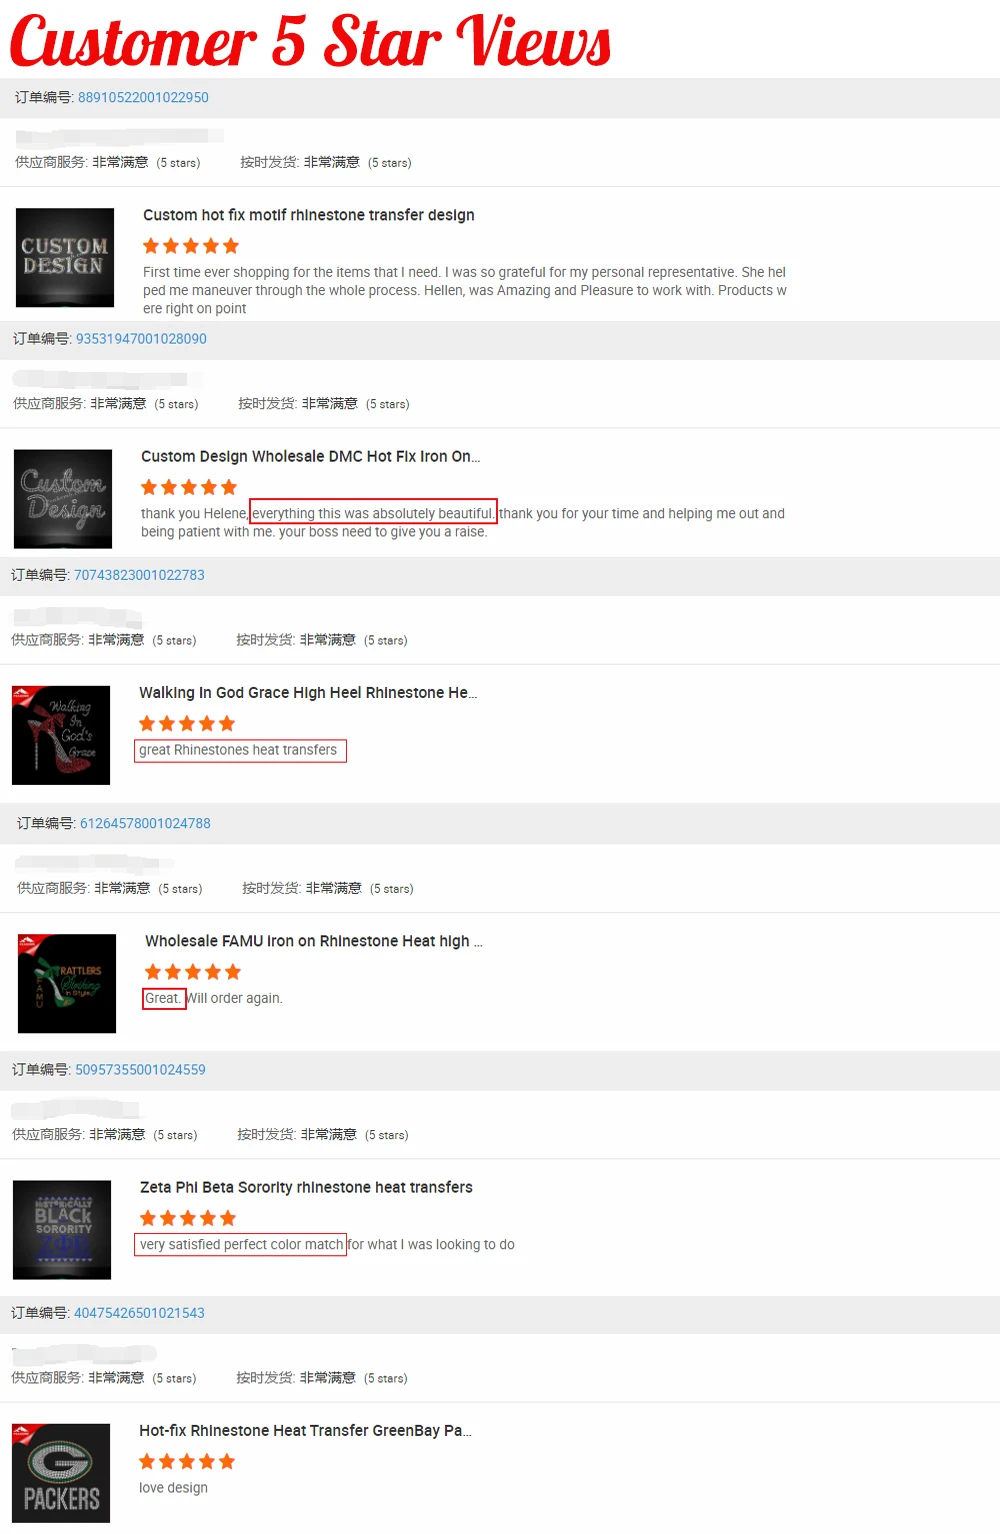
Task: Open Zeta Phi Beta Sorority rhinestone title
Action: click(x=306, y=1187)
